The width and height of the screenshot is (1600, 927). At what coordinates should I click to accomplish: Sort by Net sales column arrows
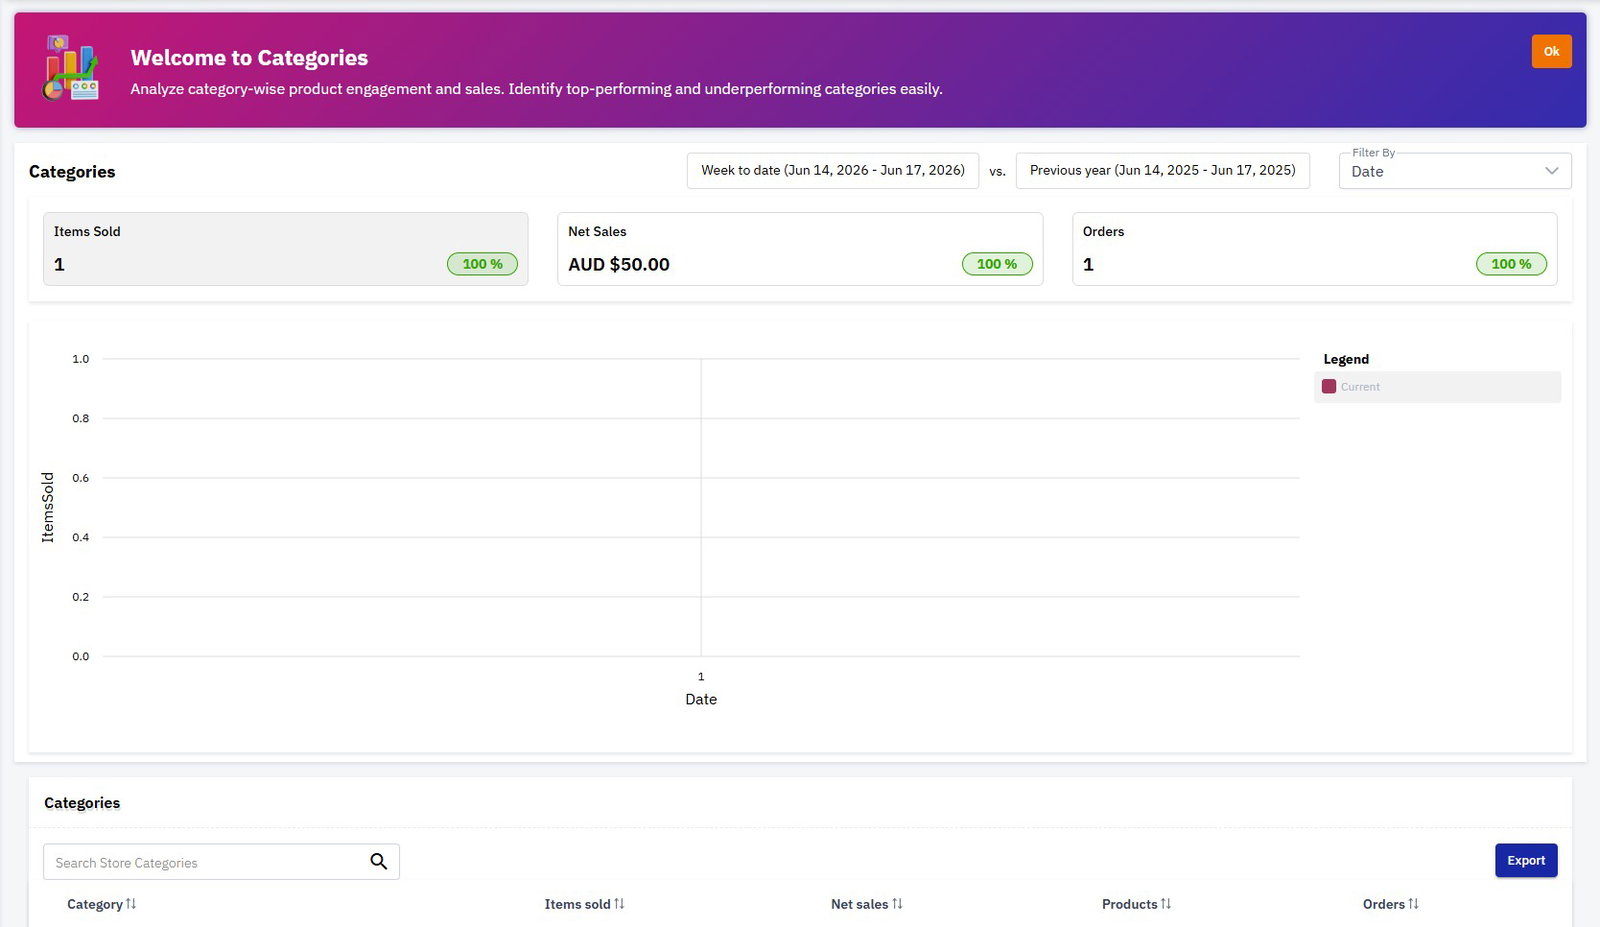pos(897,904)
